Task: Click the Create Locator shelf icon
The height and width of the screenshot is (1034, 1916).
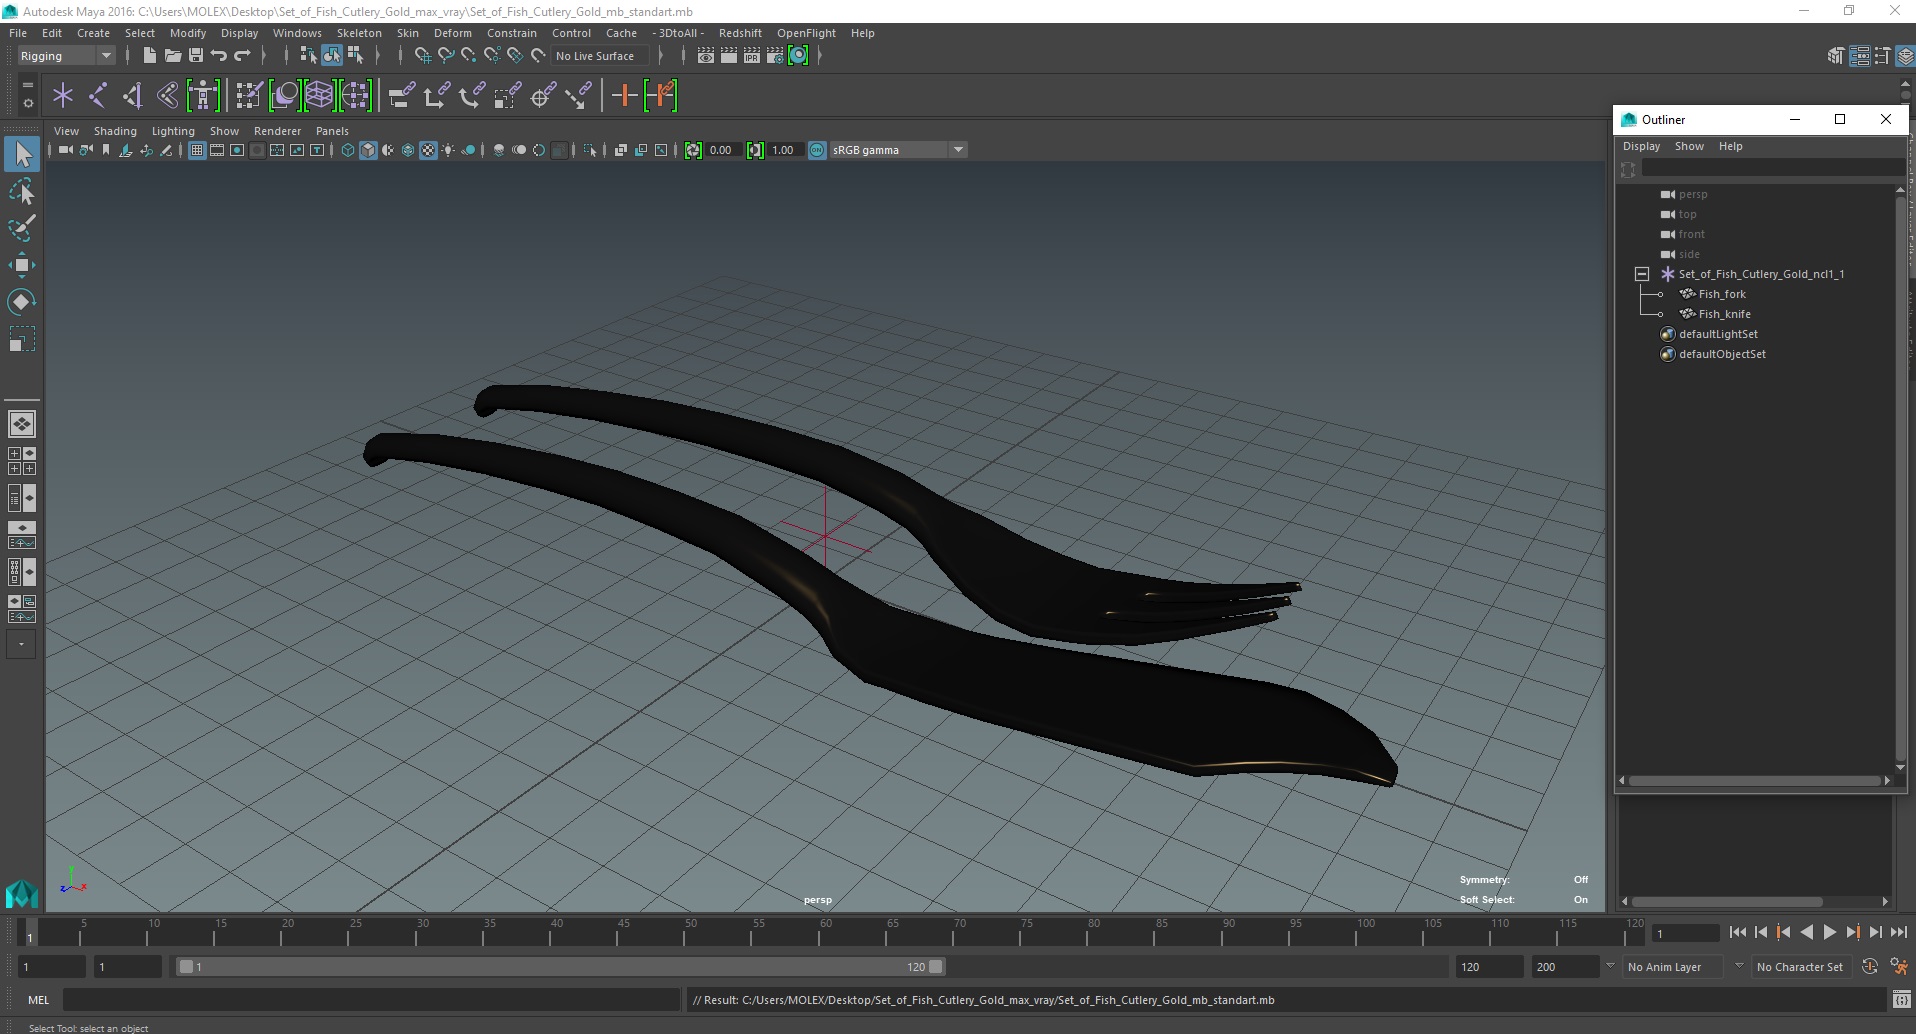Action: (63, 96)
